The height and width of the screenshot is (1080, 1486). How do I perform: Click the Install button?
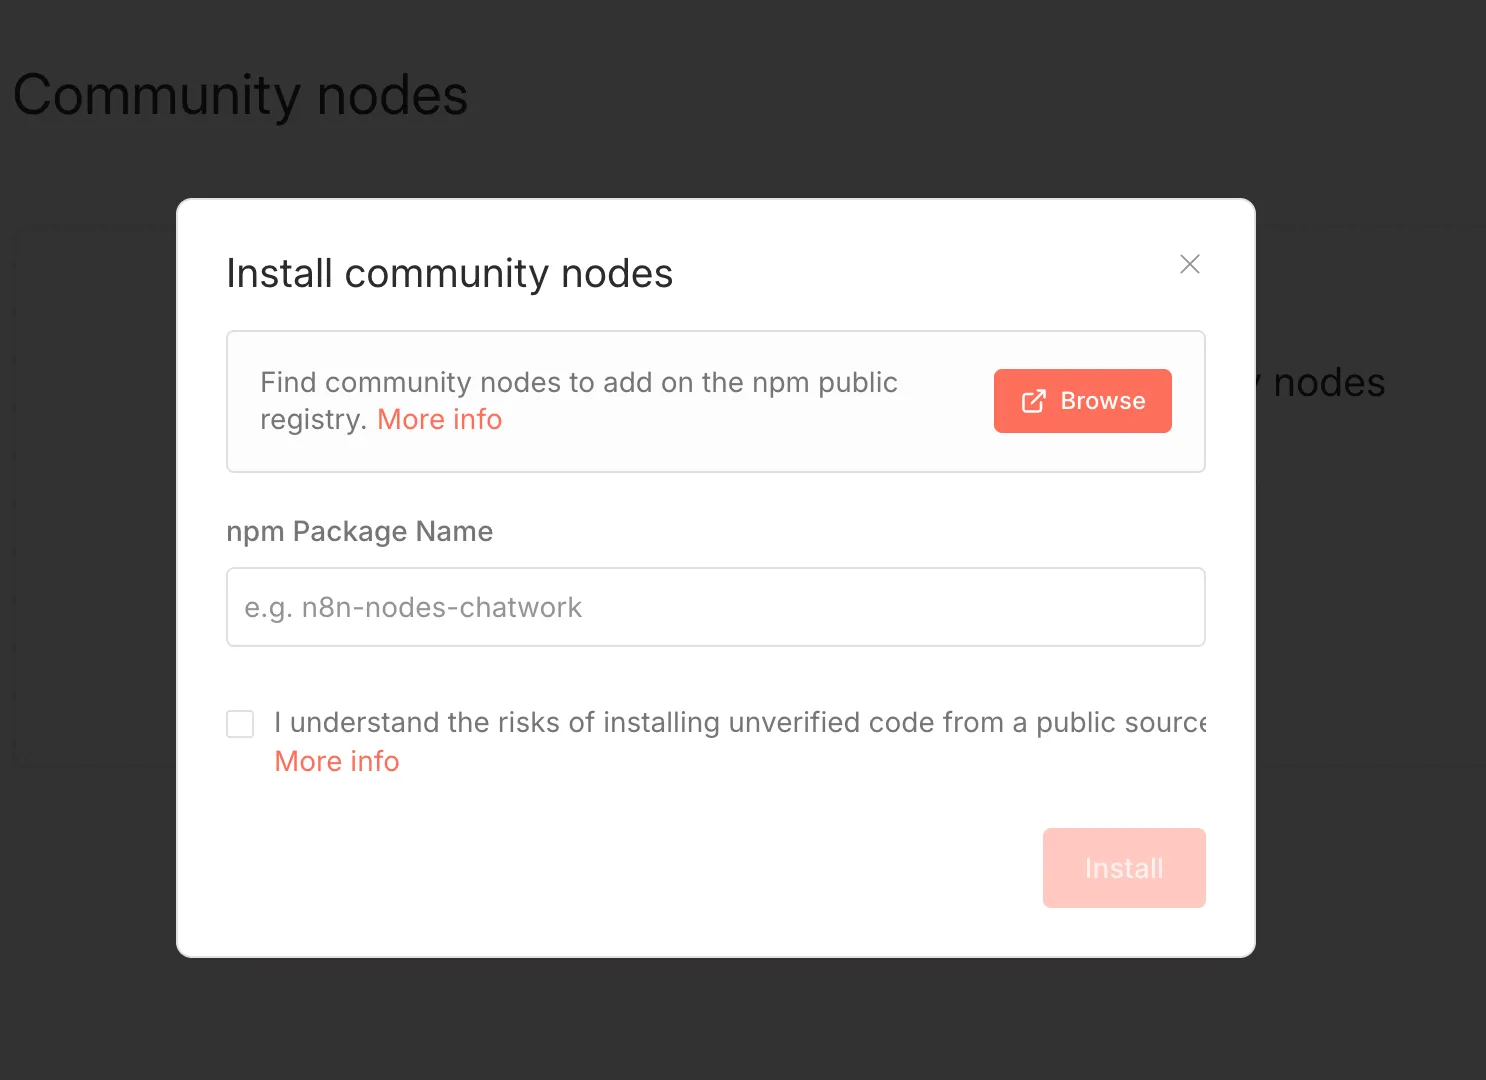coord(1124,868)
